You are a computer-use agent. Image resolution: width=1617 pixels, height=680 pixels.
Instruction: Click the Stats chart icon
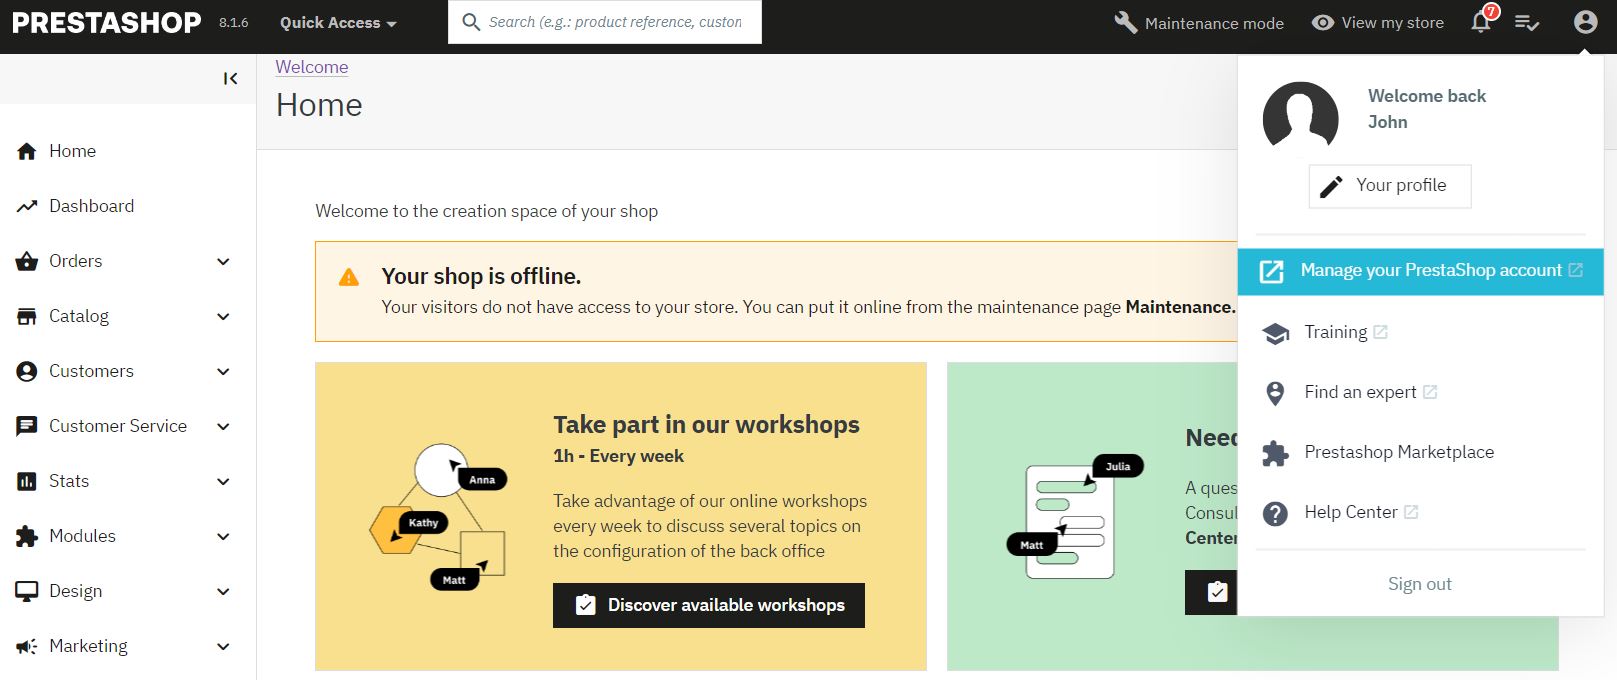coord(27,481)
